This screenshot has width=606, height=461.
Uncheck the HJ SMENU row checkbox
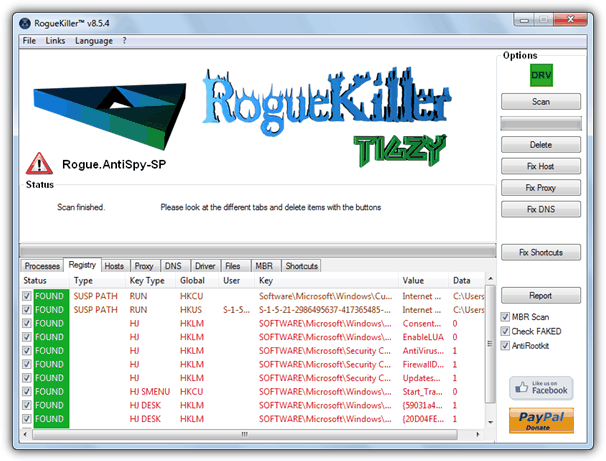(x=27, y=391)
